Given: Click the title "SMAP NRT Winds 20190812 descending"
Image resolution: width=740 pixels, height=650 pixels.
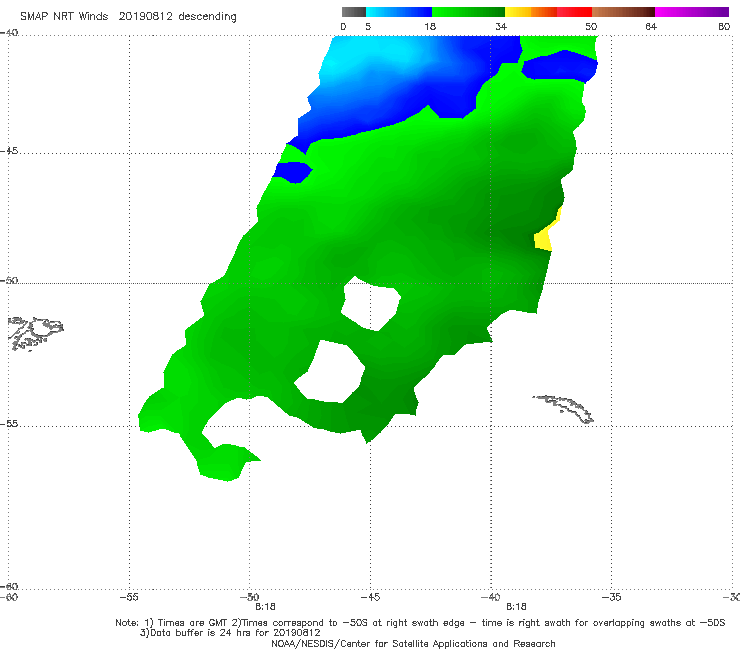Looking at the screenshot, I should [128, 16].
